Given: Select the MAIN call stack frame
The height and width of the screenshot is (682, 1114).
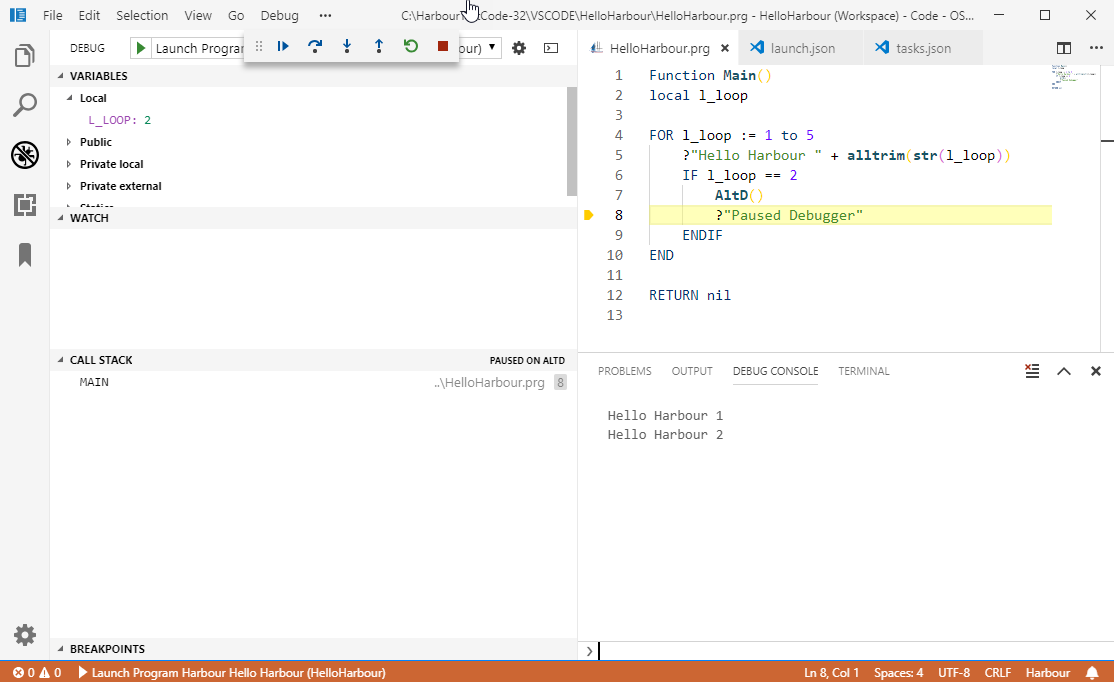Looking at the screenshot, I should pyautogui.click(x=95, y=382).
